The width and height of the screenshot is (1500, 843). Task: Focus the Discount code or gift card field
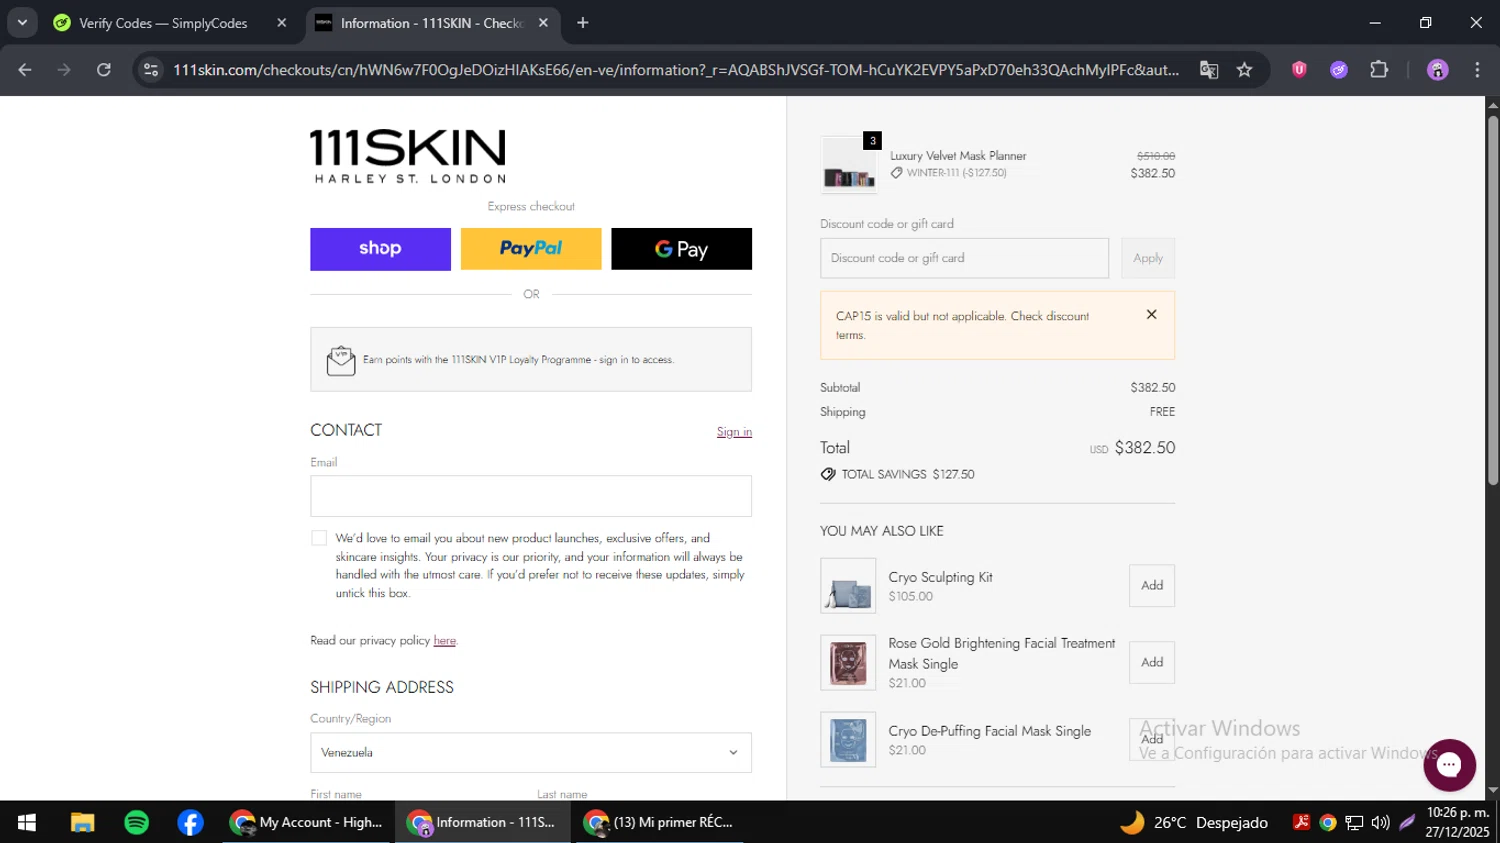point(964,258)
